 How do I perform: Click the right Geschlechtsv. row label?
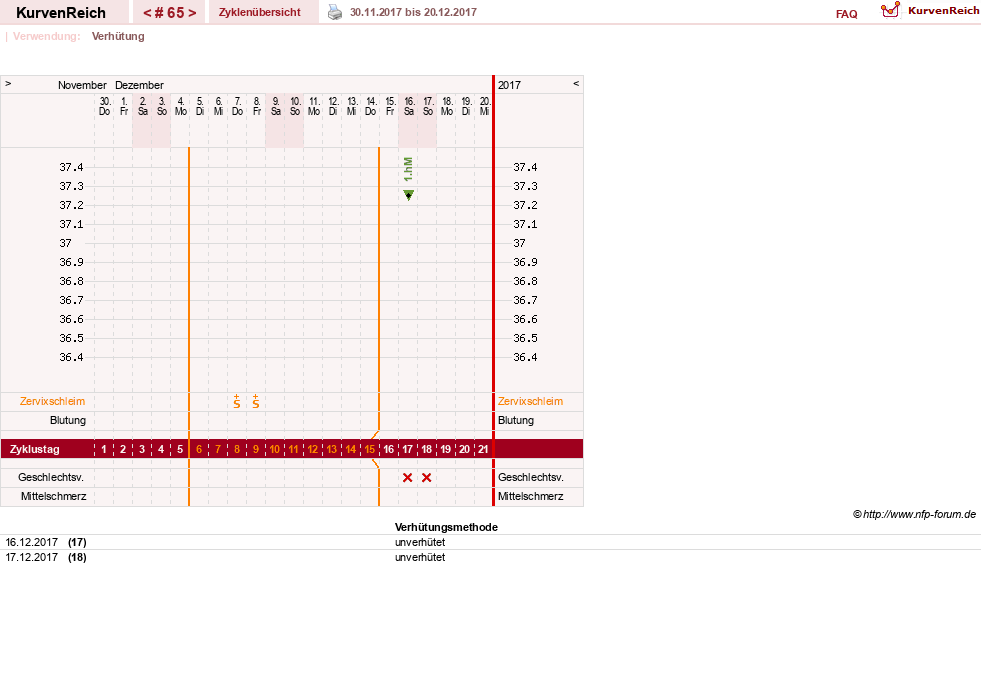(x=531, y=477)
